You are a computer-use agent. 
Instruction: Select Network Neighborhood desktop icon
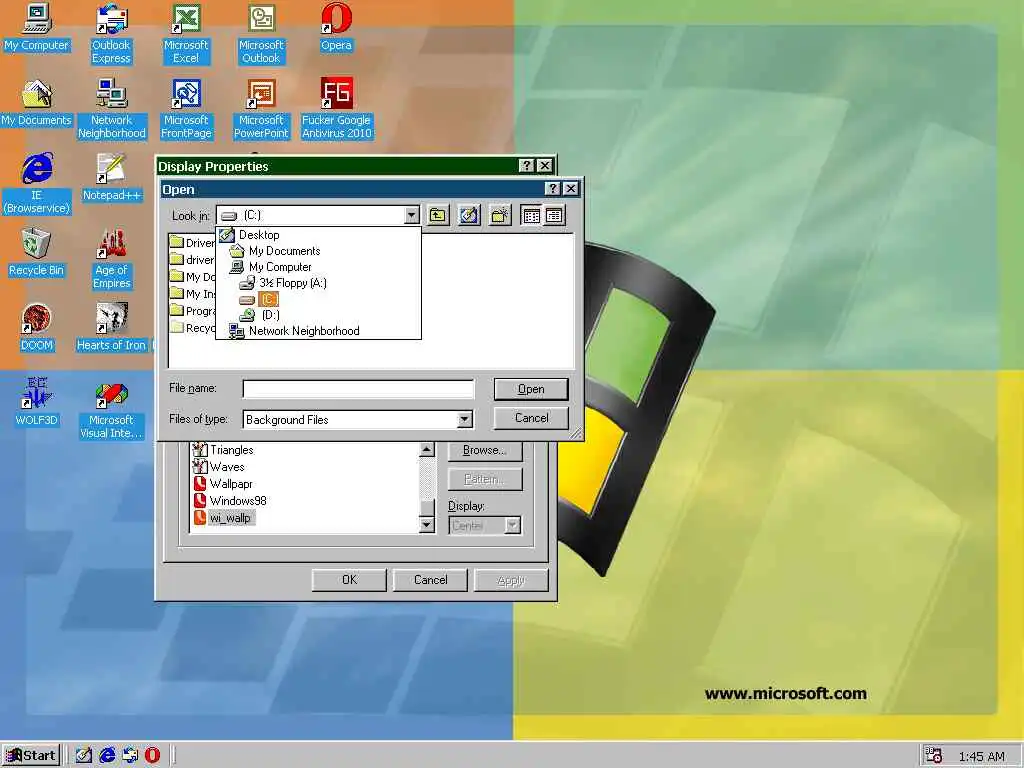tap(112, 109)
